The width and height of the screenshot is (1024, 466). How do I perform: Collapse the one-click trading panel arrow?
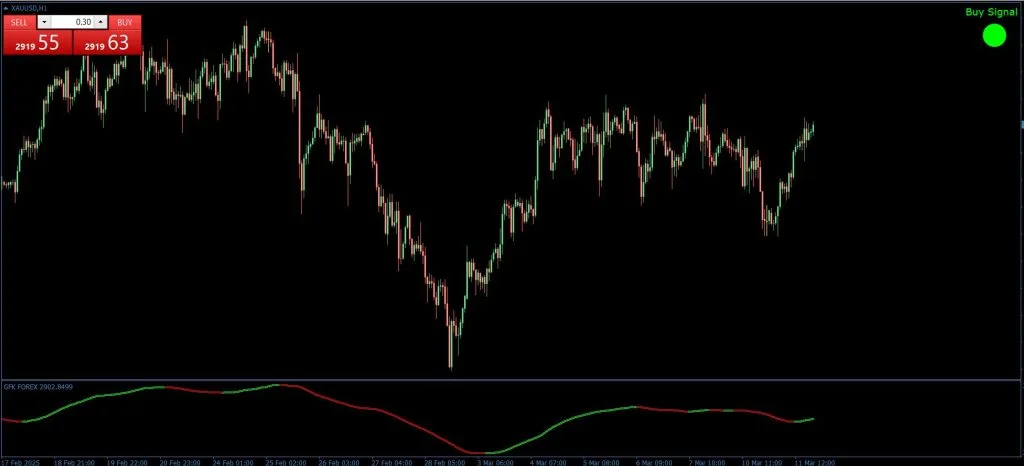pos(6,8)
